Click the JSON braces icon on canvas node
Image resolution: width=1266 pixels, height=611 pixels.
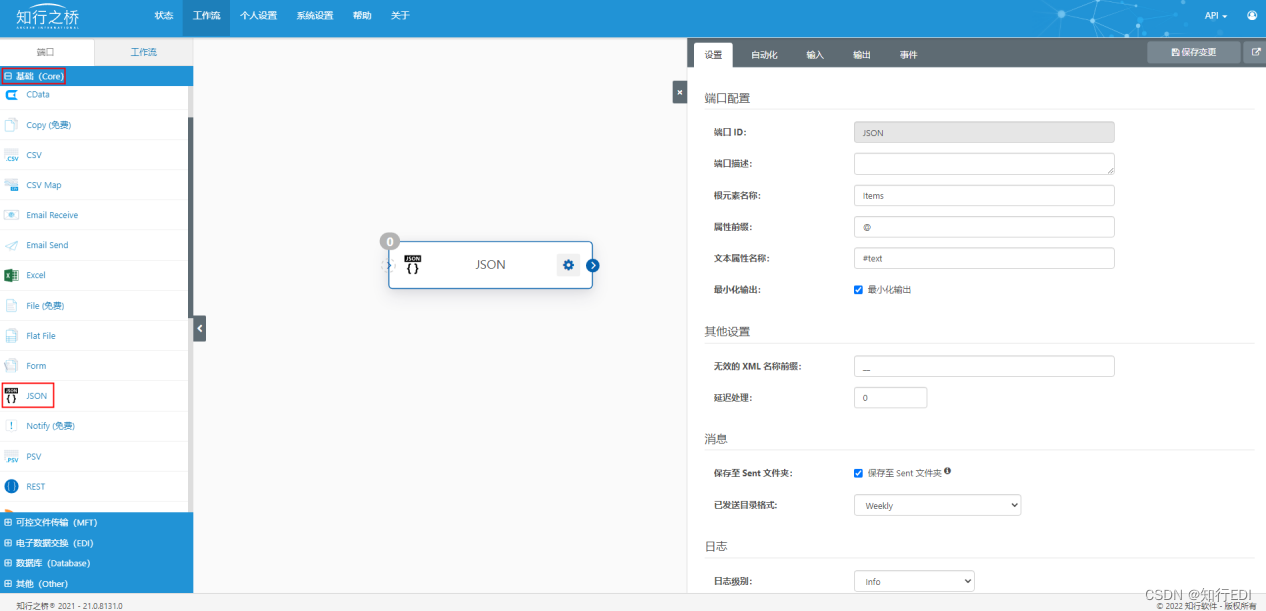[412, 265]
